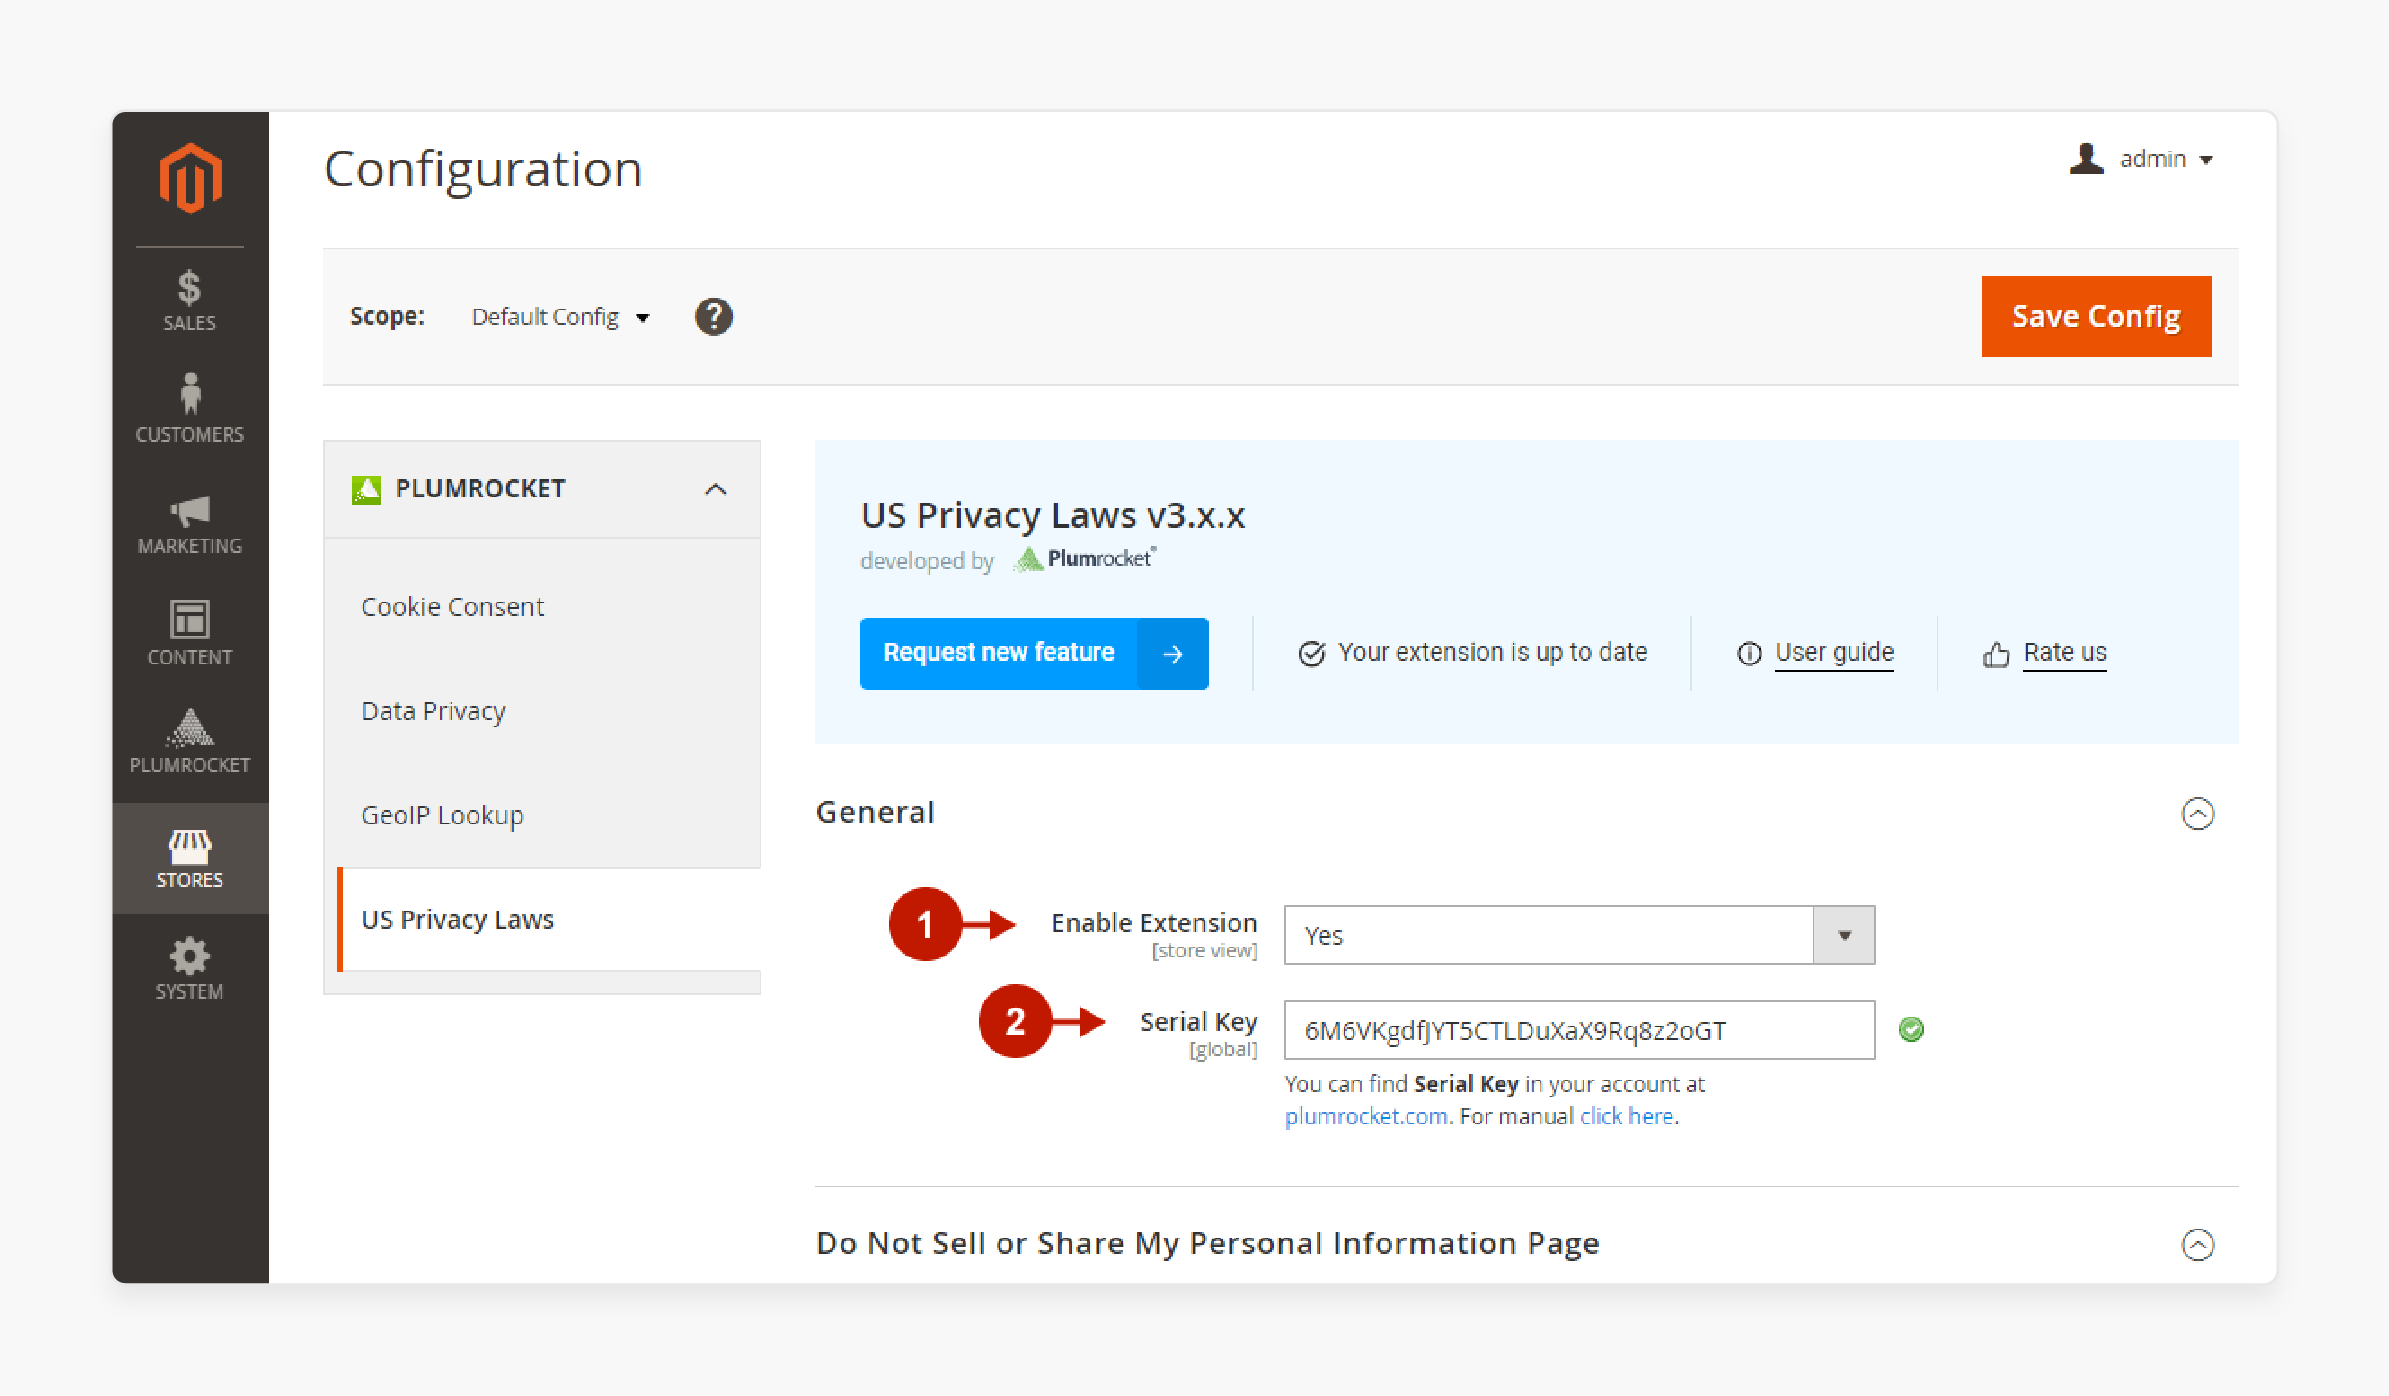2389x1396 pixels.
Task: Open the Enable Extension dropdown
Action: [x=1579, y=935]
